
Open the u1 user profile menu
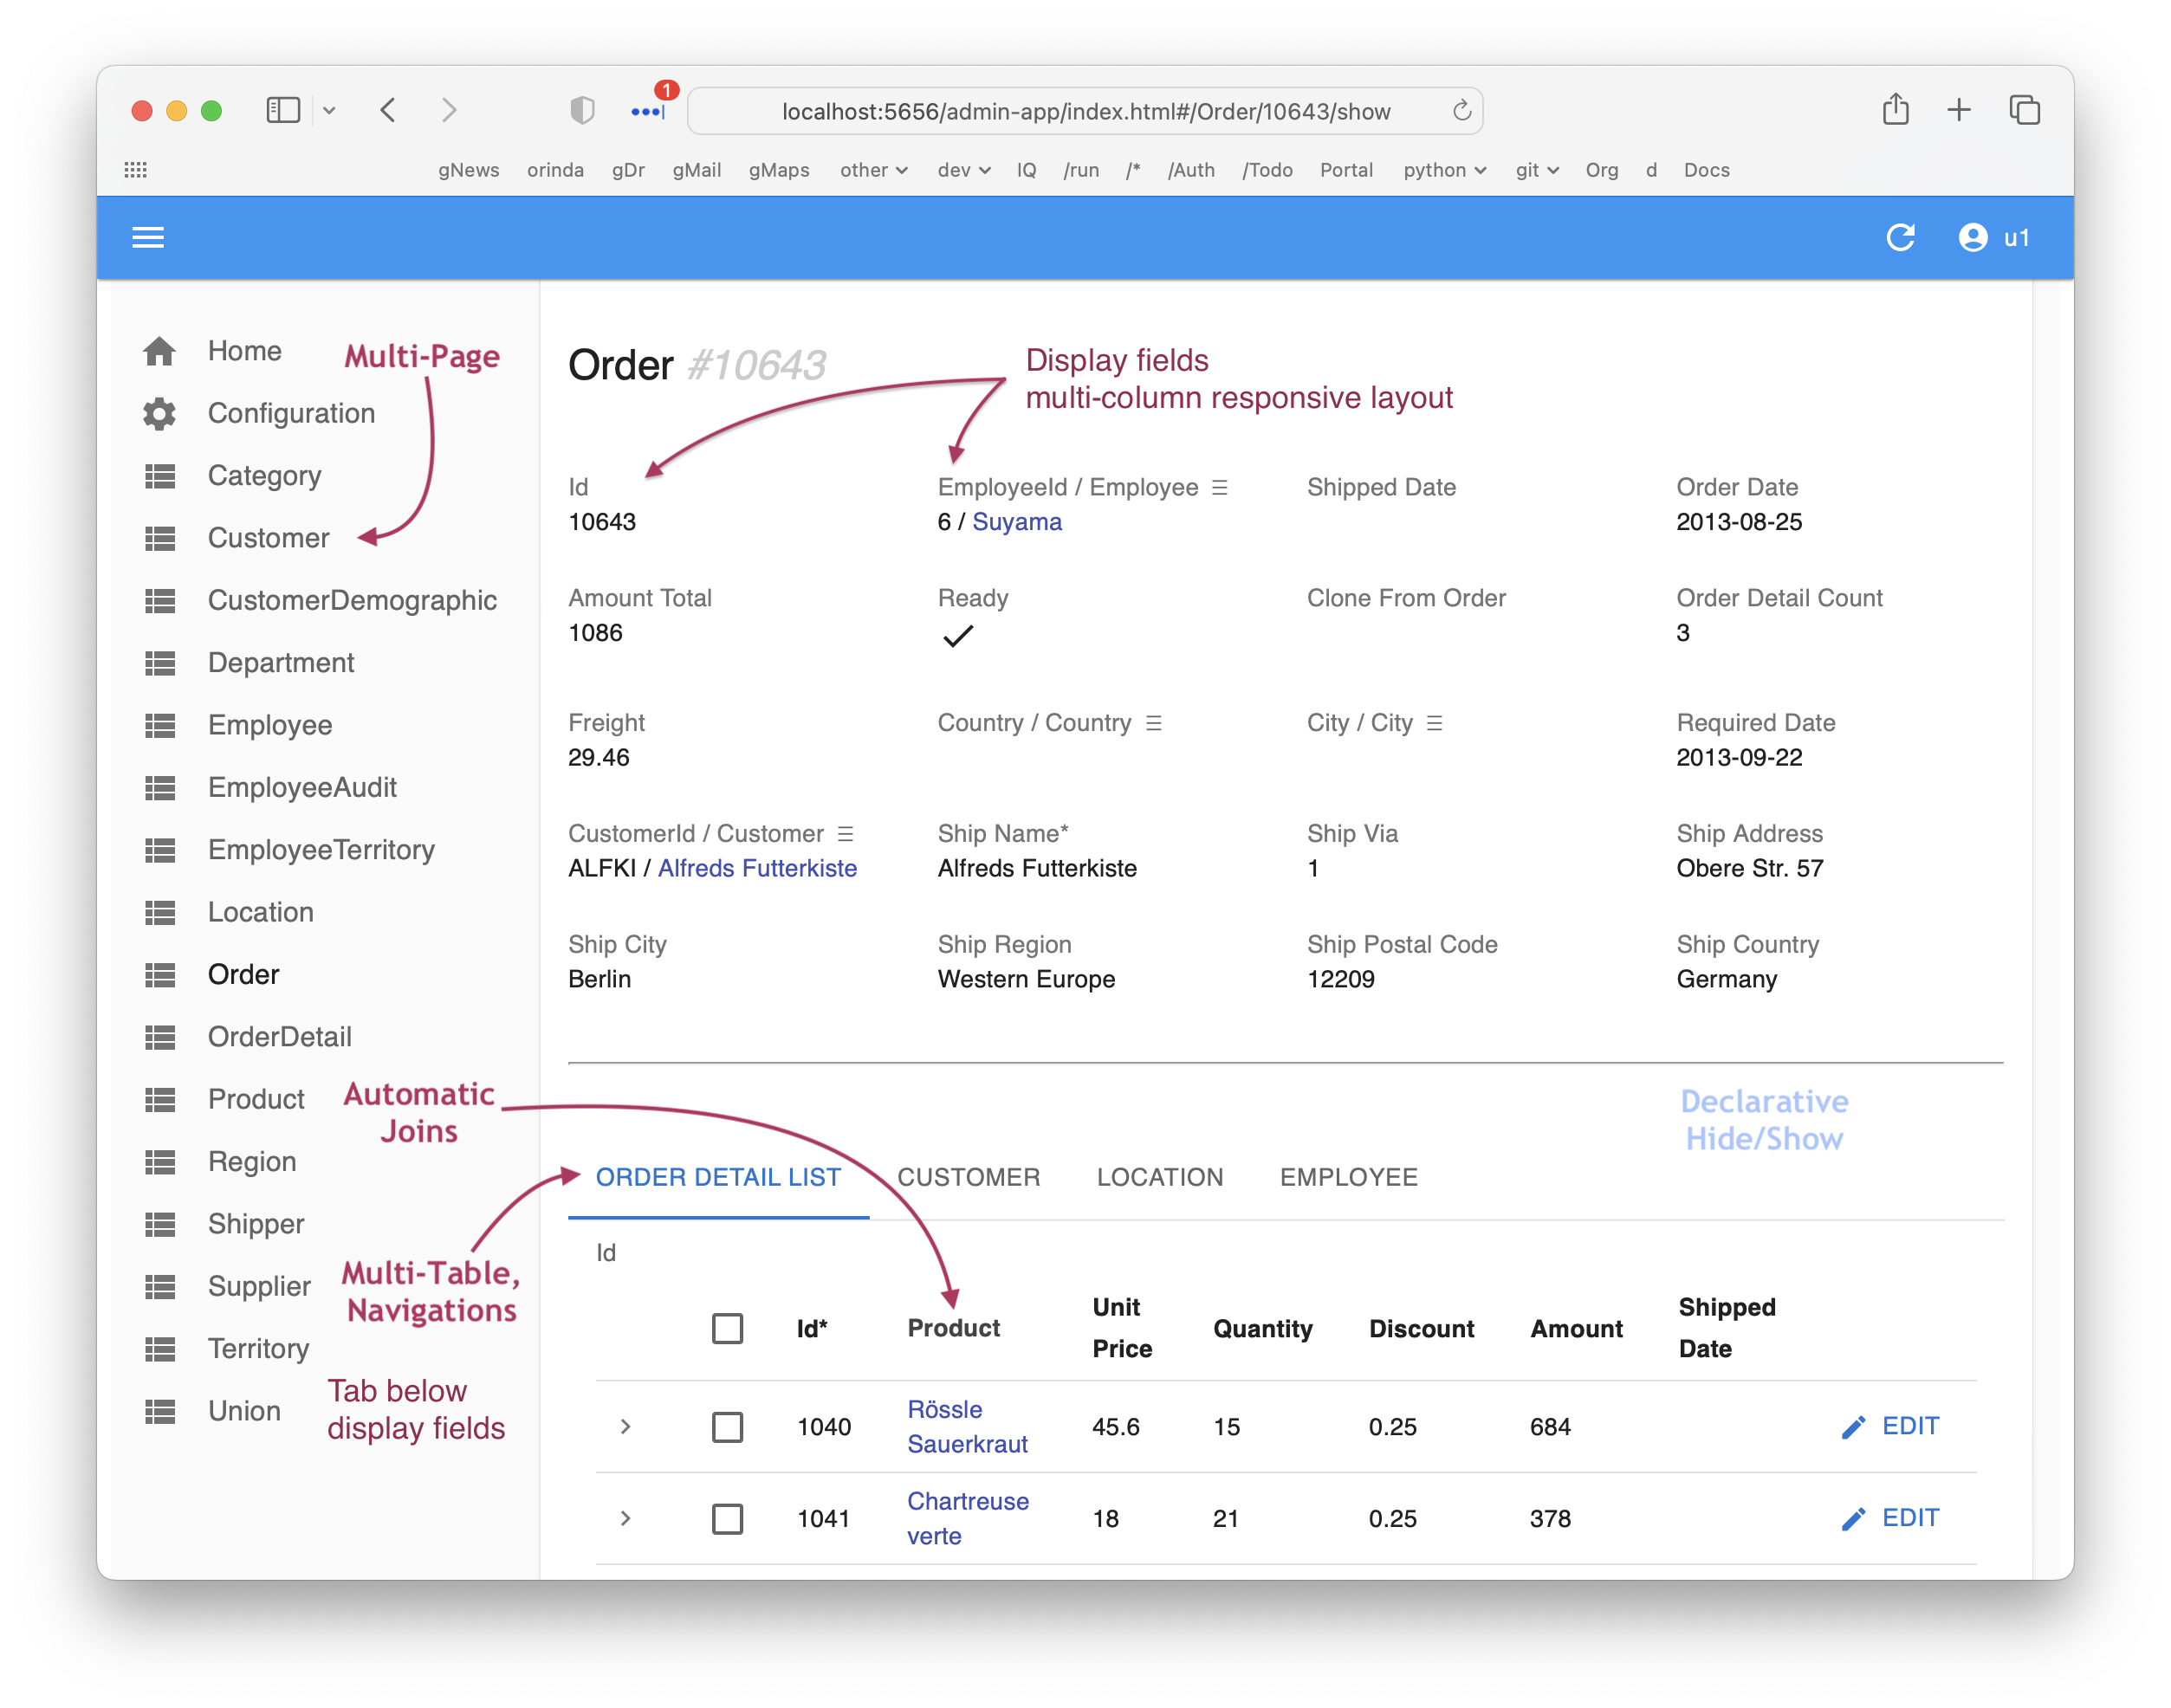pos(1993,237)
